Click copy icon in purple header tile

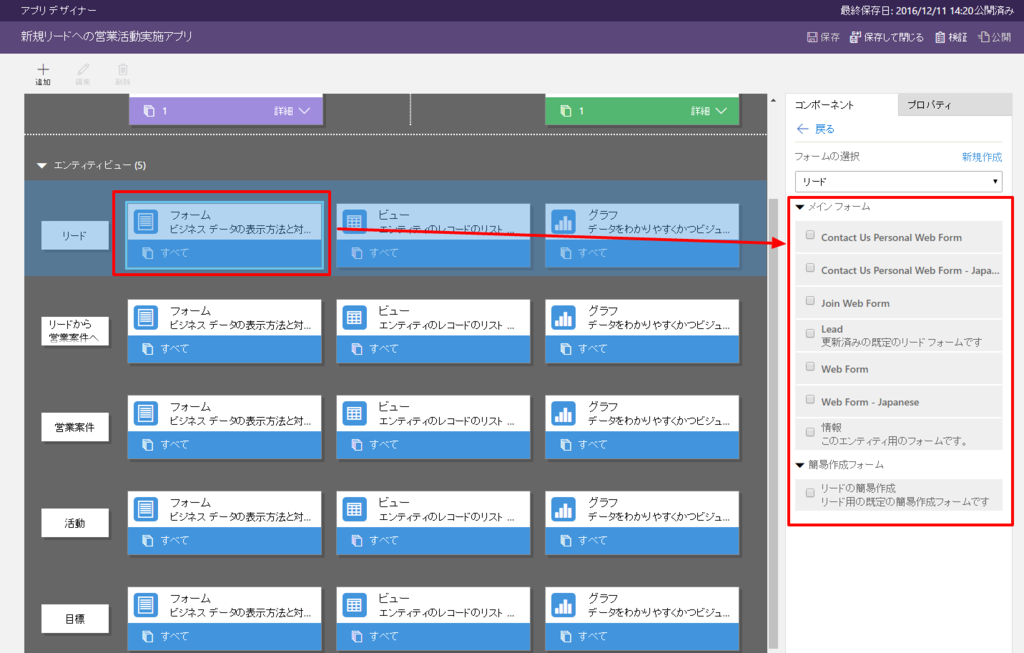point(149,111)
